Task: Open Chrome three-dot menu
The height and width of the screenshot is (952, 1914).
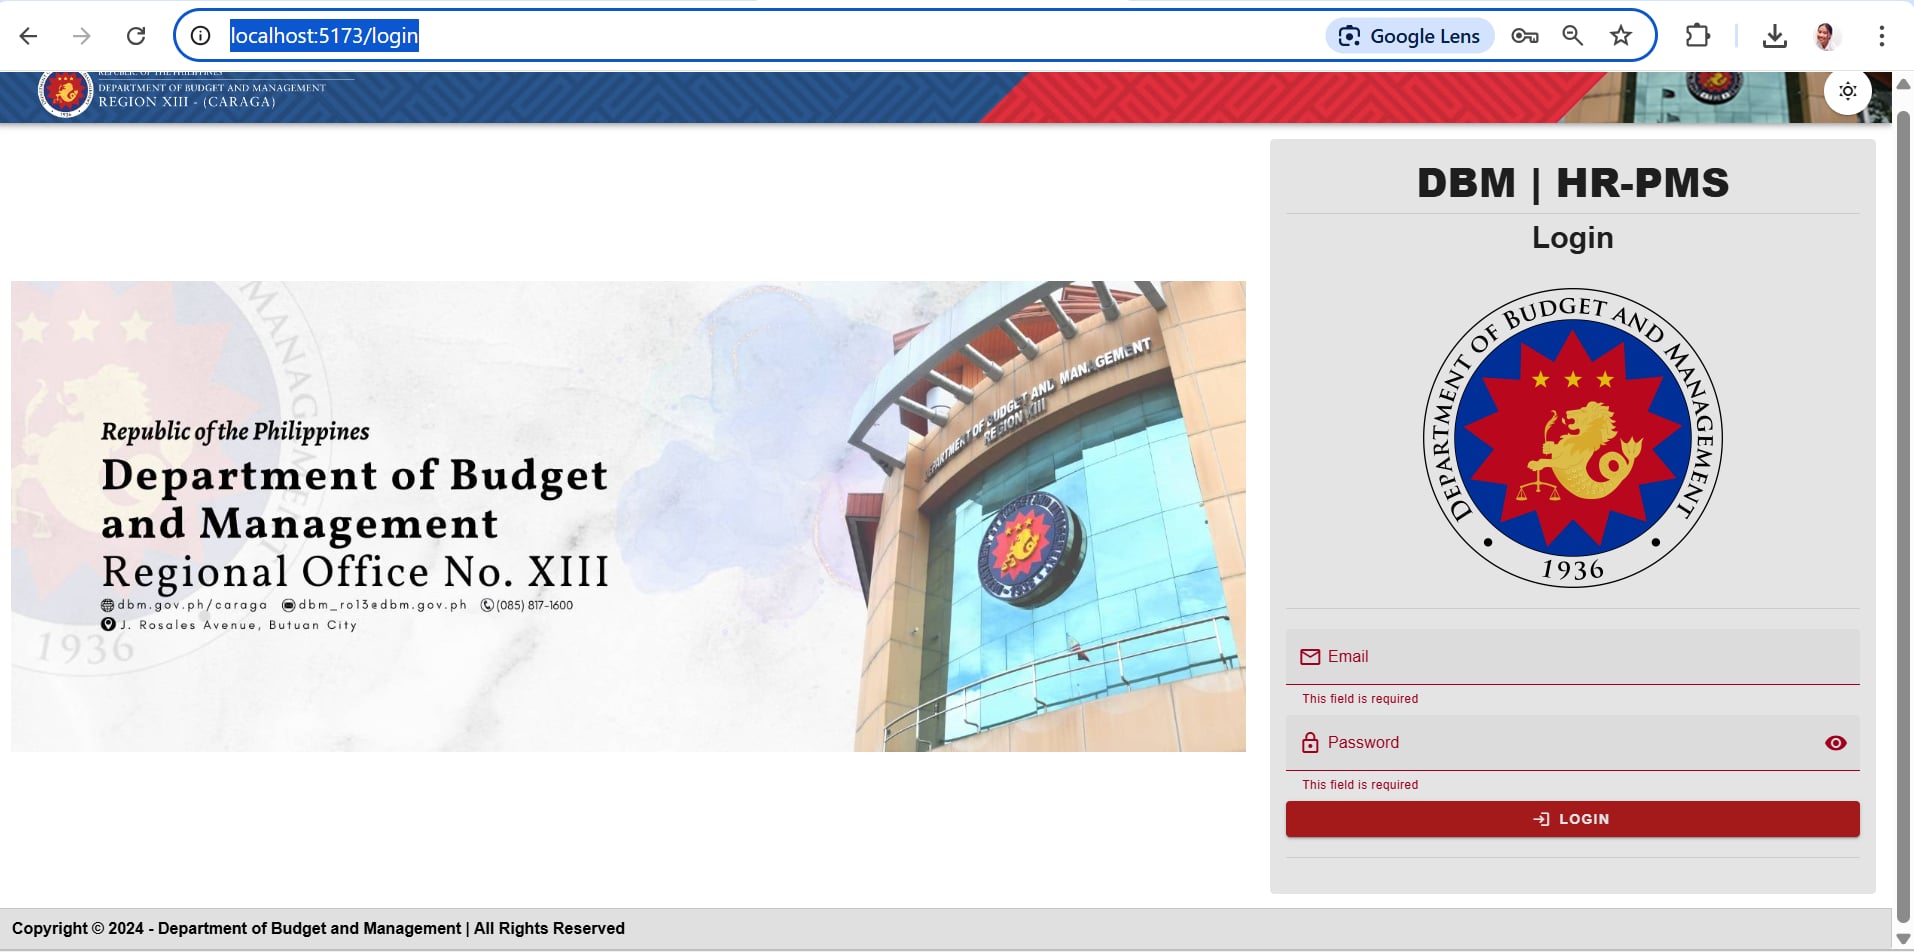Action: tap(1882, 36)
